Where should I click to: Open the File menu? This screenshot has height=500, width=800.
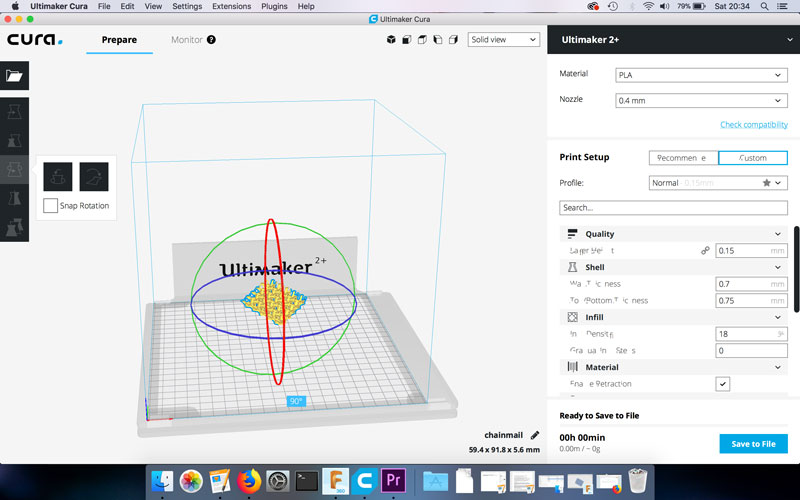[104, 6]
